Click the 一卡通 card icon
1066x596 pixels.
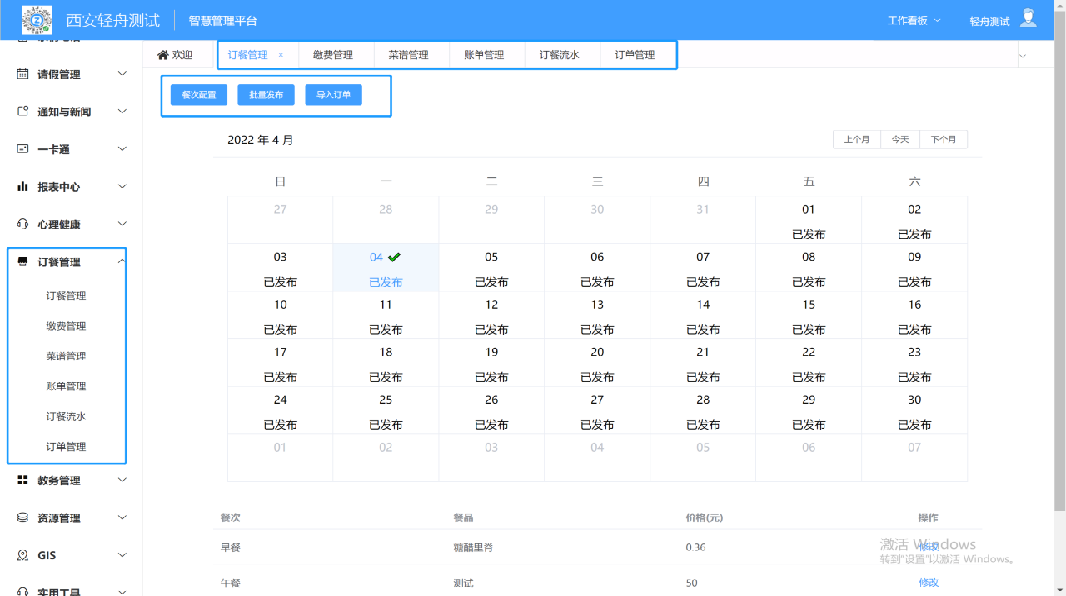click(22, 148)
